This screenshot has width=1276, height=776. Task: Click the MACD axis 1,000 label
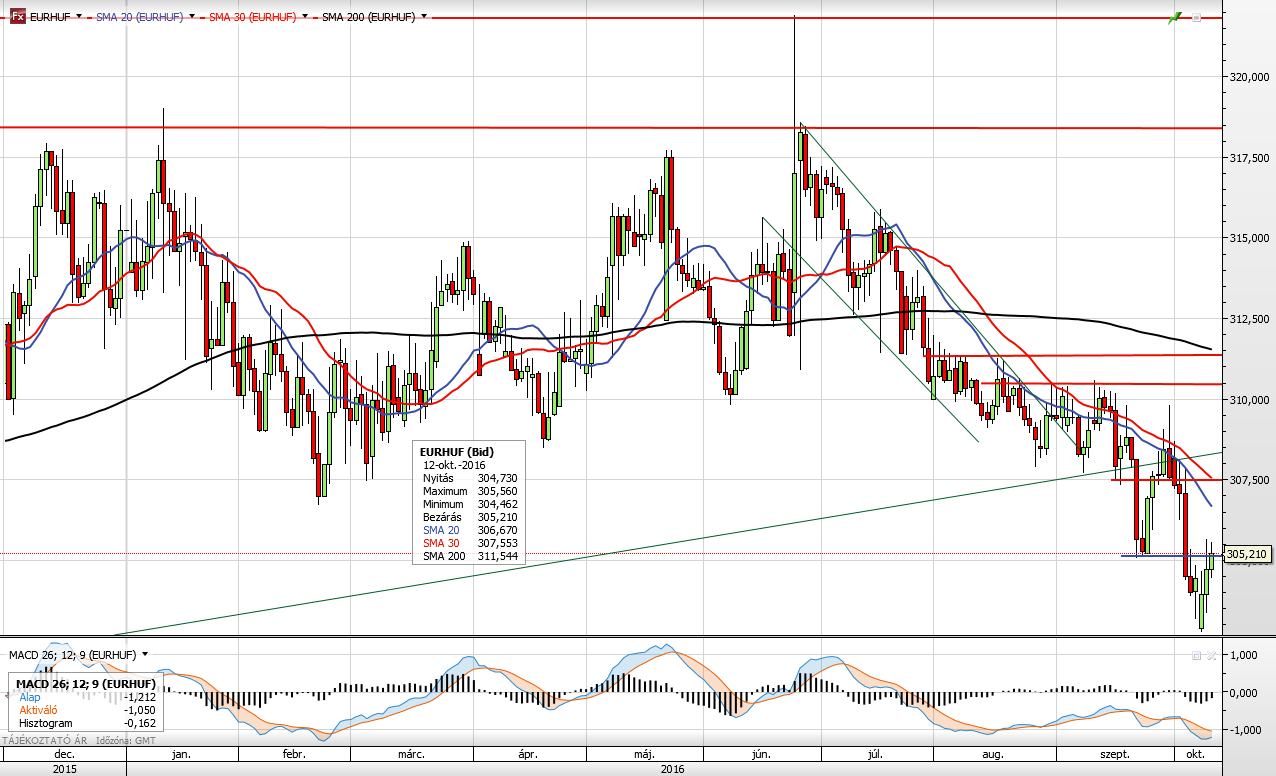(x=1243, y=655)
